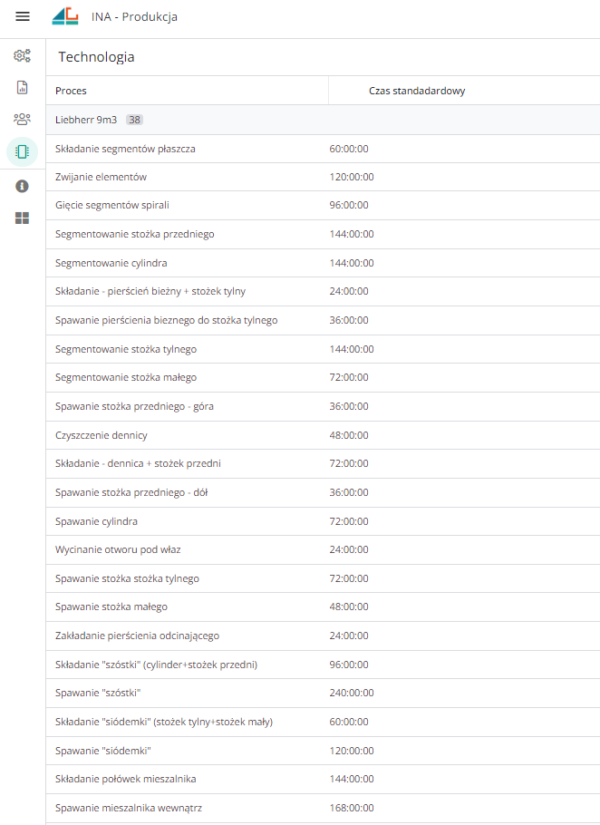This screenshot has height=825, width=600.
Task: Select Wycinanie otworu pod właz row
Action: tap(118, 550)
